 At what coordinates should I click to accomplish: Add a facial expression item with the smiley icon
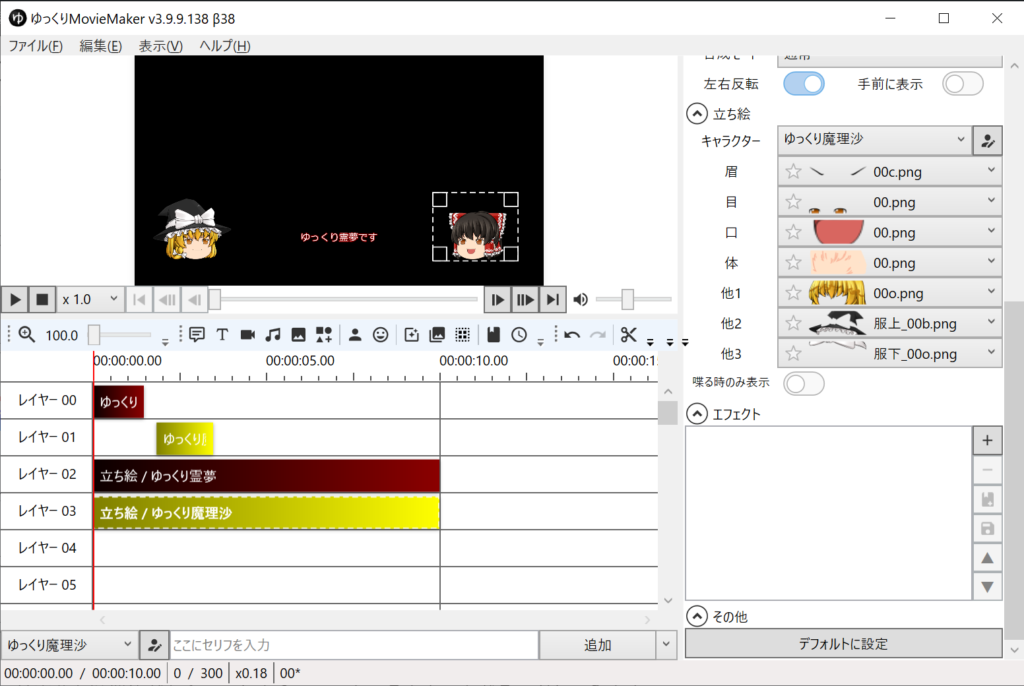[380, 335]
